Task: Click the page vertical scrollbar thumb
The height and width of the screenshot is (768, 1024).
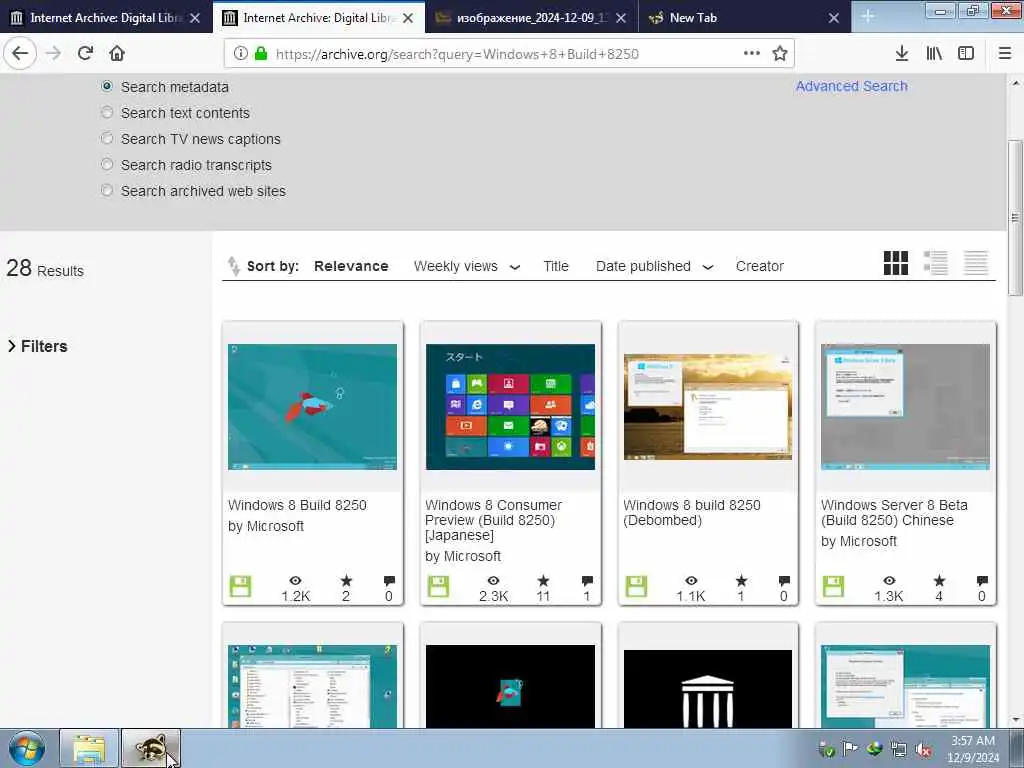Action: pos(1015,219)
